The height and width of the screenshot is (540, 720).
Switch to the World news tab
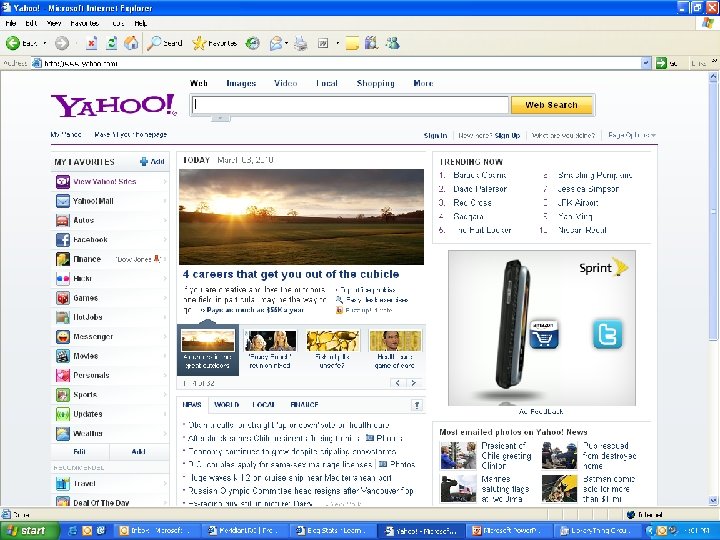click(x=226, y=405)
